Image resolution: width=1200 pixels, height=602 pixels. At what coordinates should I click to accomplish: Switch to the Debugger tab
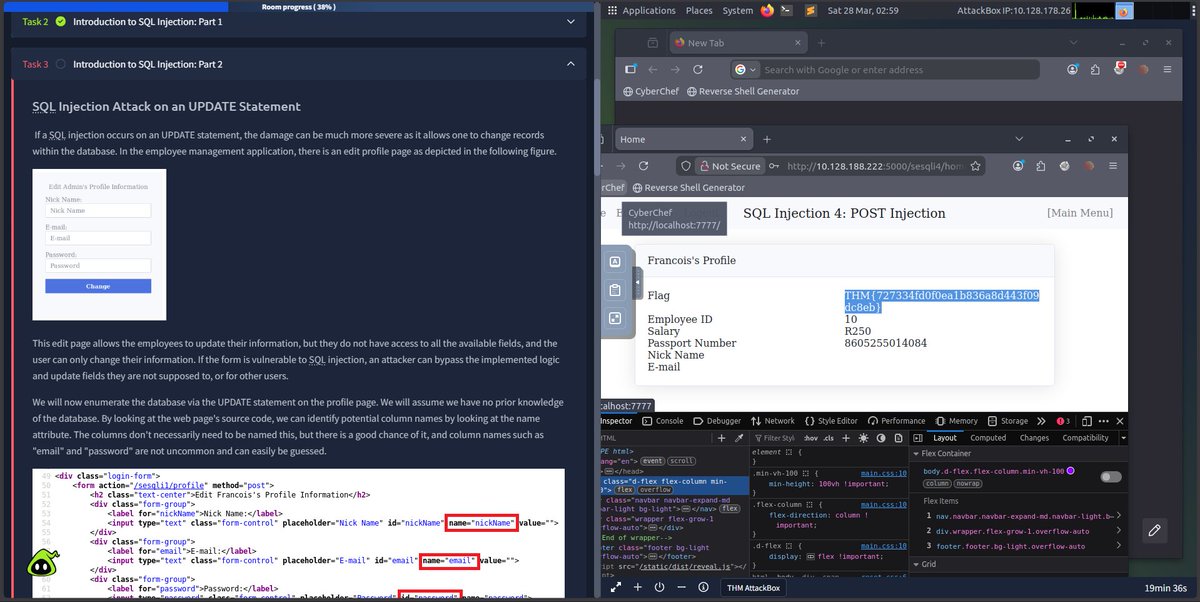point(716,421)
